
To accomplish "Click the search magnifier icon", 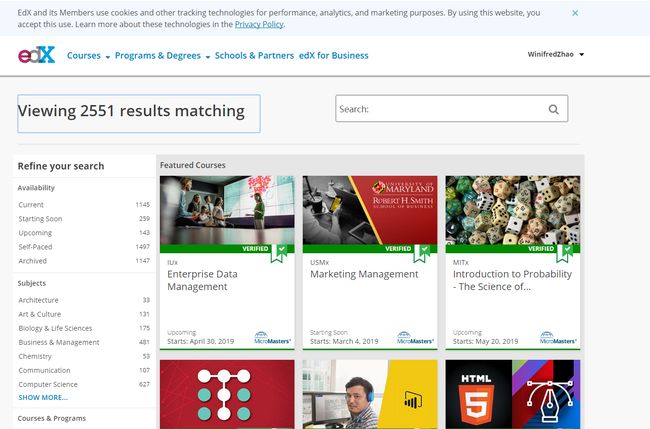I will [x=553, y=109].
